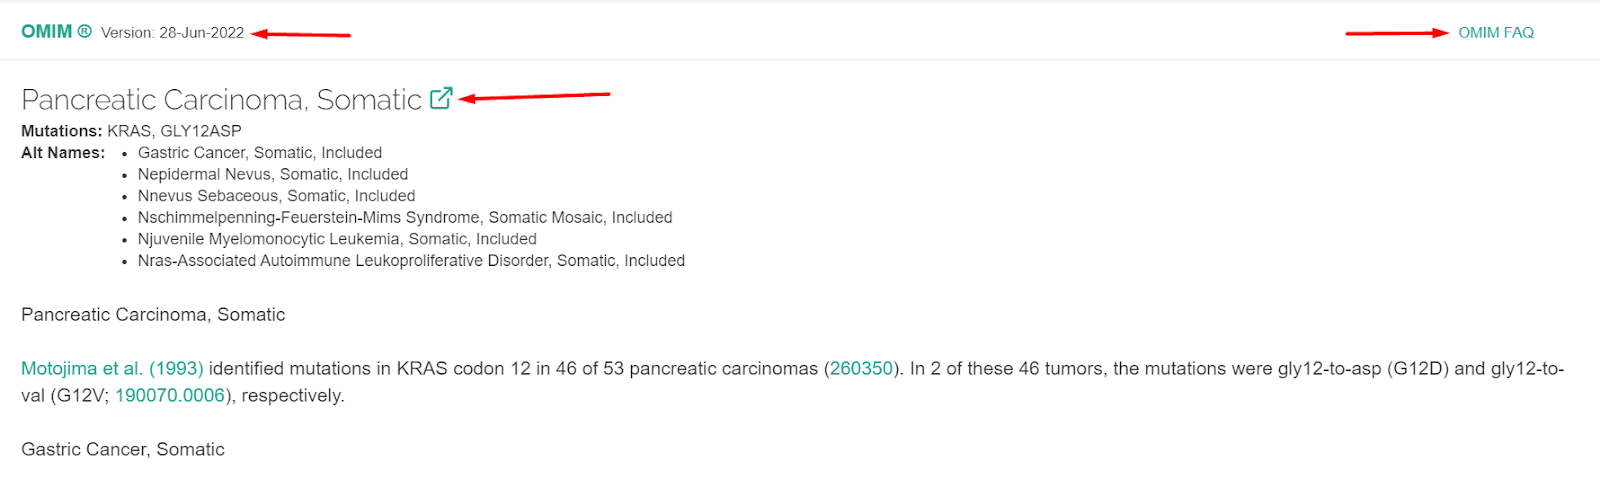
Task: Open the external link icon beside the title
Action: (441, 98)
